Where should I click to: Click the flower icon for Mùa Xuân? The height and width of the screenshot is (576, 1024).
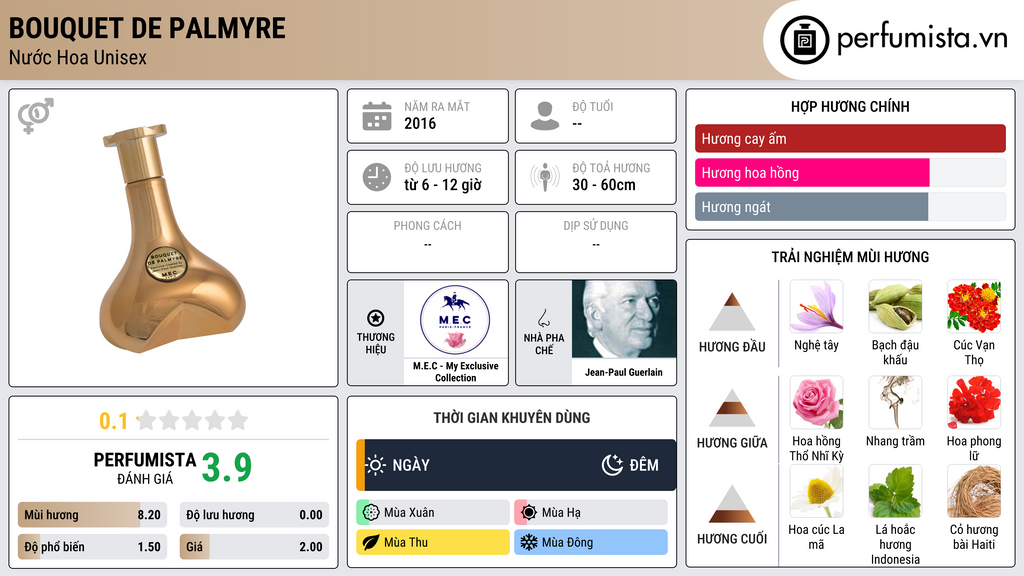371,513
